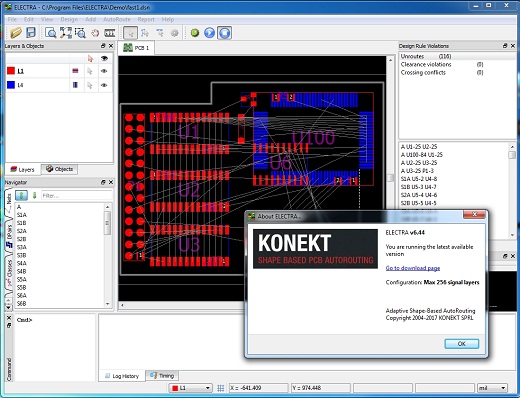Viewport: 520px width, 398px height.
Task: Click down arrow of Navigator net list scrollbar
Action: pyautogui.click(x=107, y=304)
